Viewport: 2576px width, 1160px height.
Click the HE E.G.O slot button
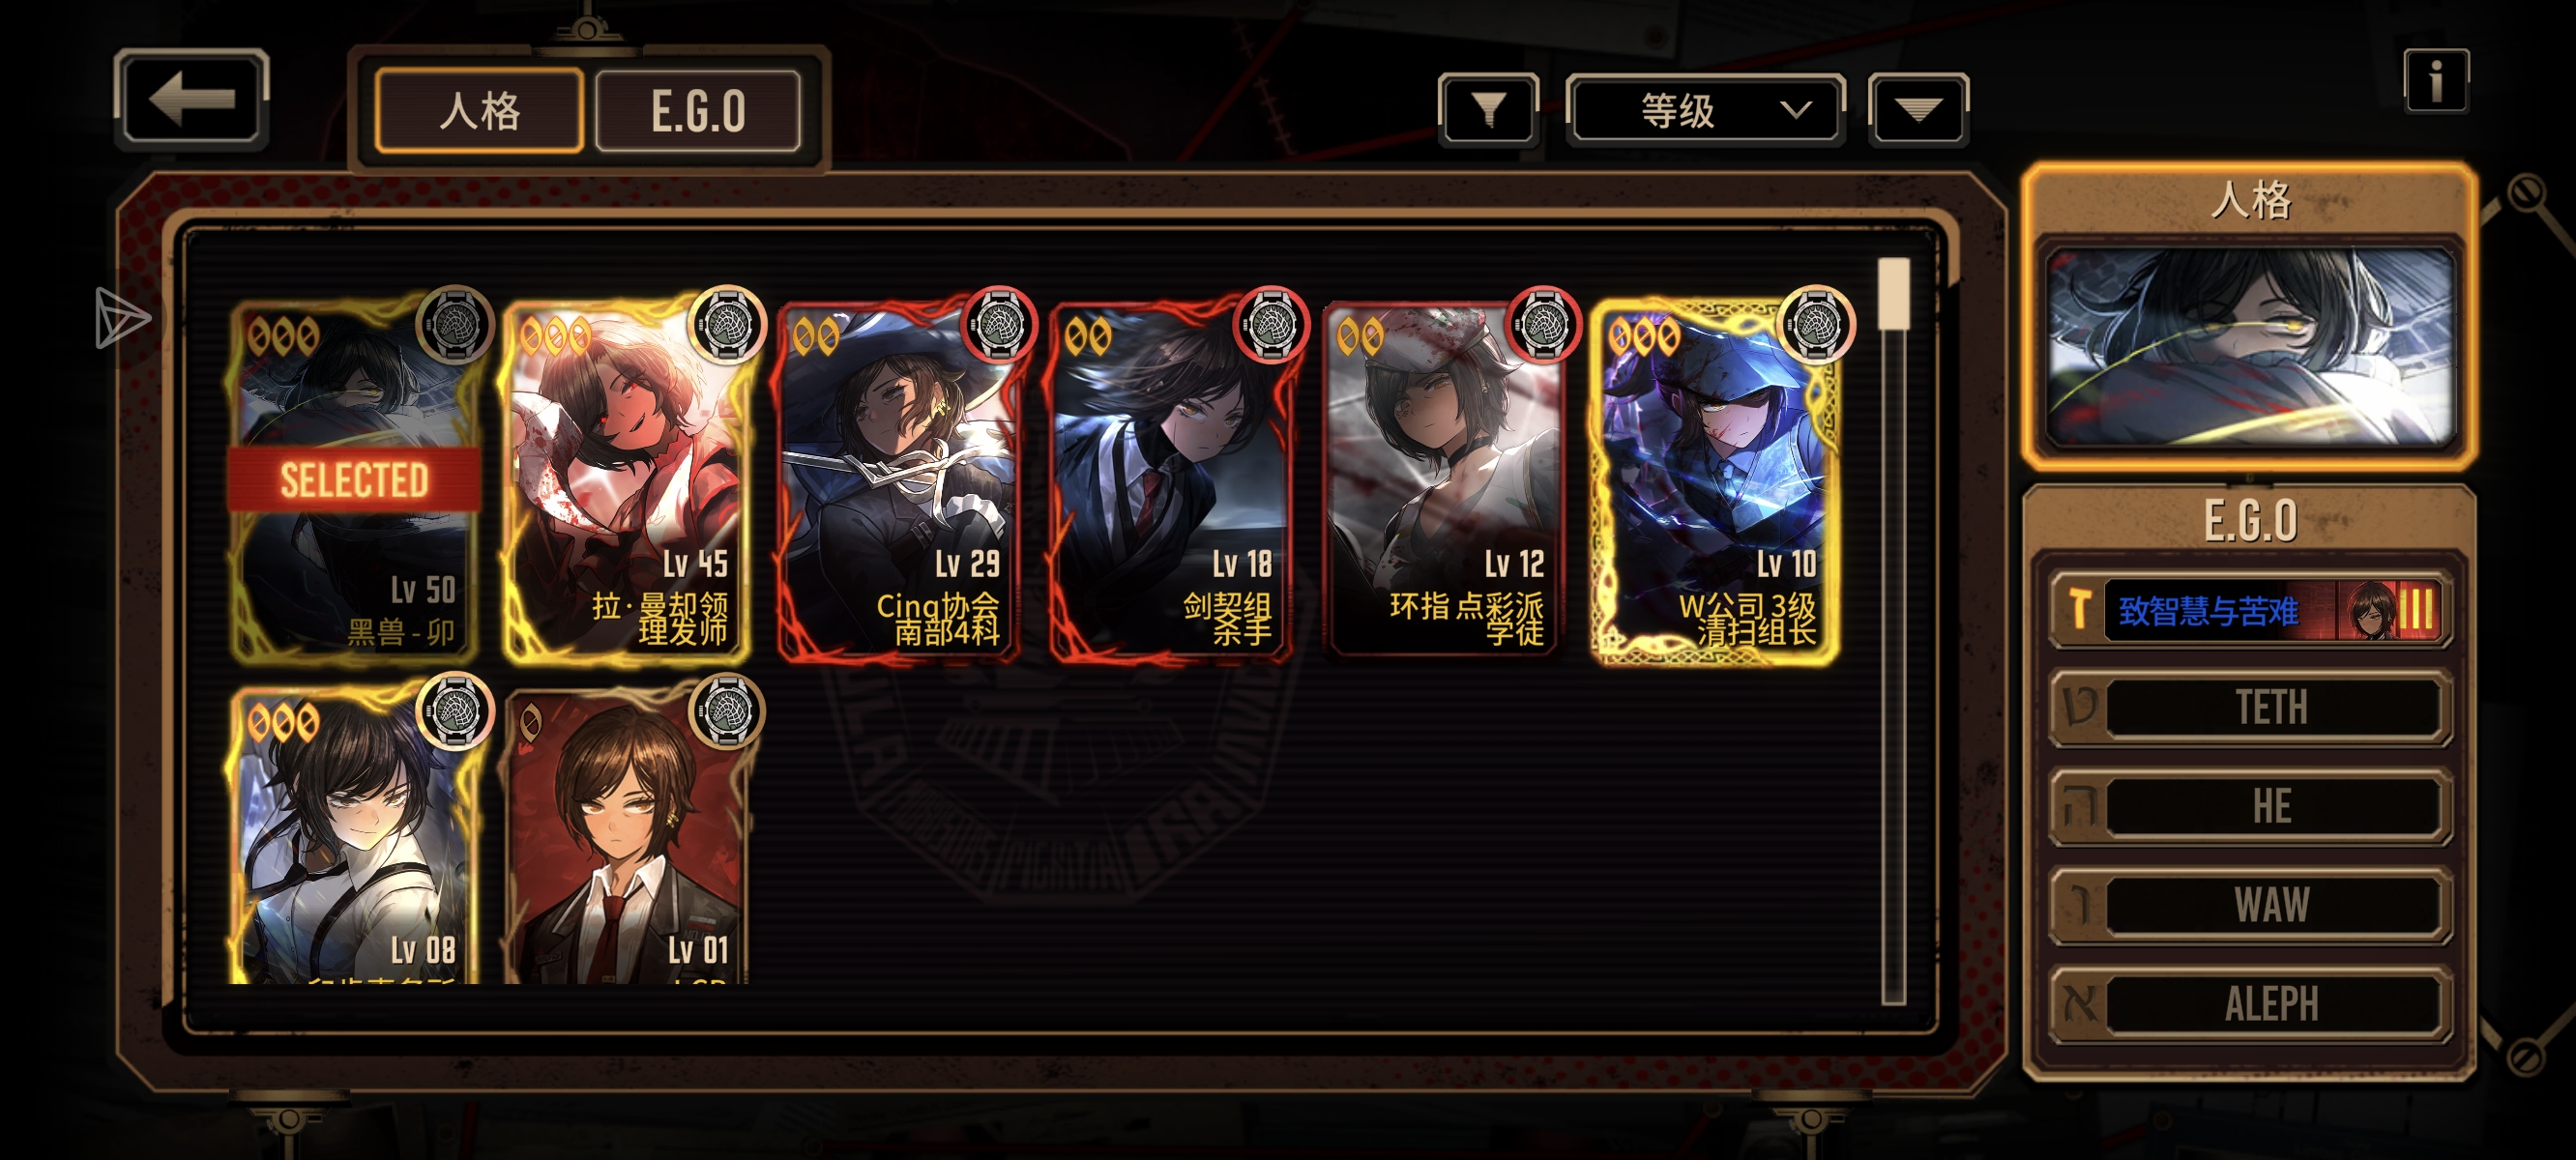point(2251,806)
